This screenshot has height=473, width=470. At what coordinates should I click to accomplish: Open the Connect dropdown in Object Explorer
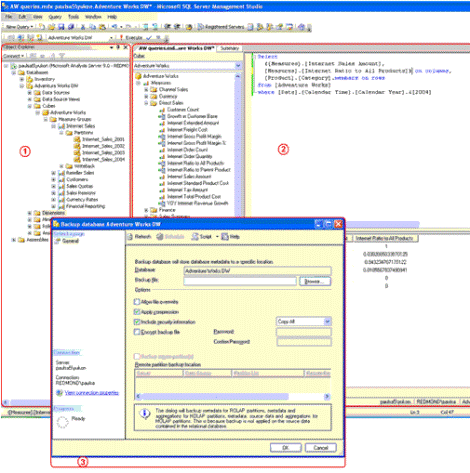[14, 56]
